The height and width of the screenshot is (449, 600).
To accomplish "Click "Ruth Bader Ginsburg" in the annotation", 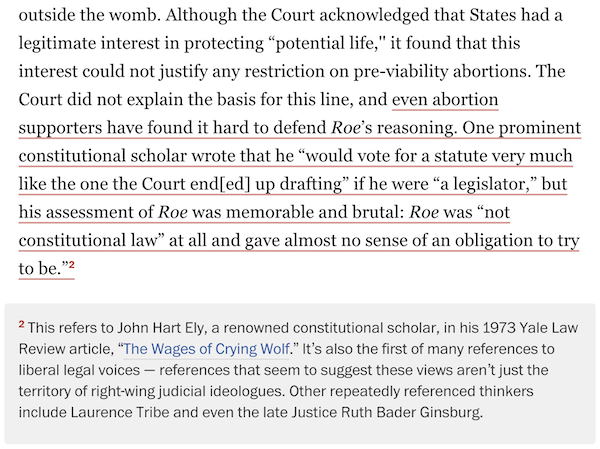I will click(x=411, y=412).
